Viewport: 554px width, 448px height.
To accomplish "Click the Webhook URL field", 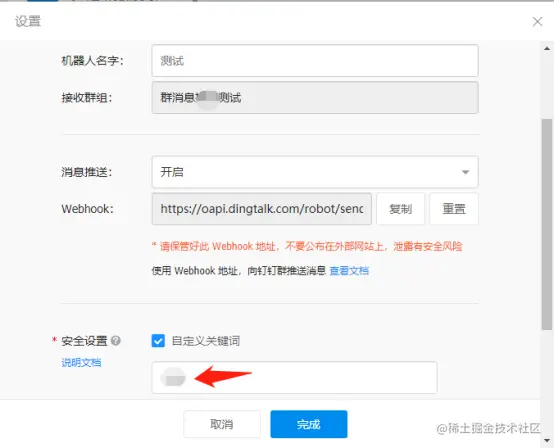I will coord(262,209).
